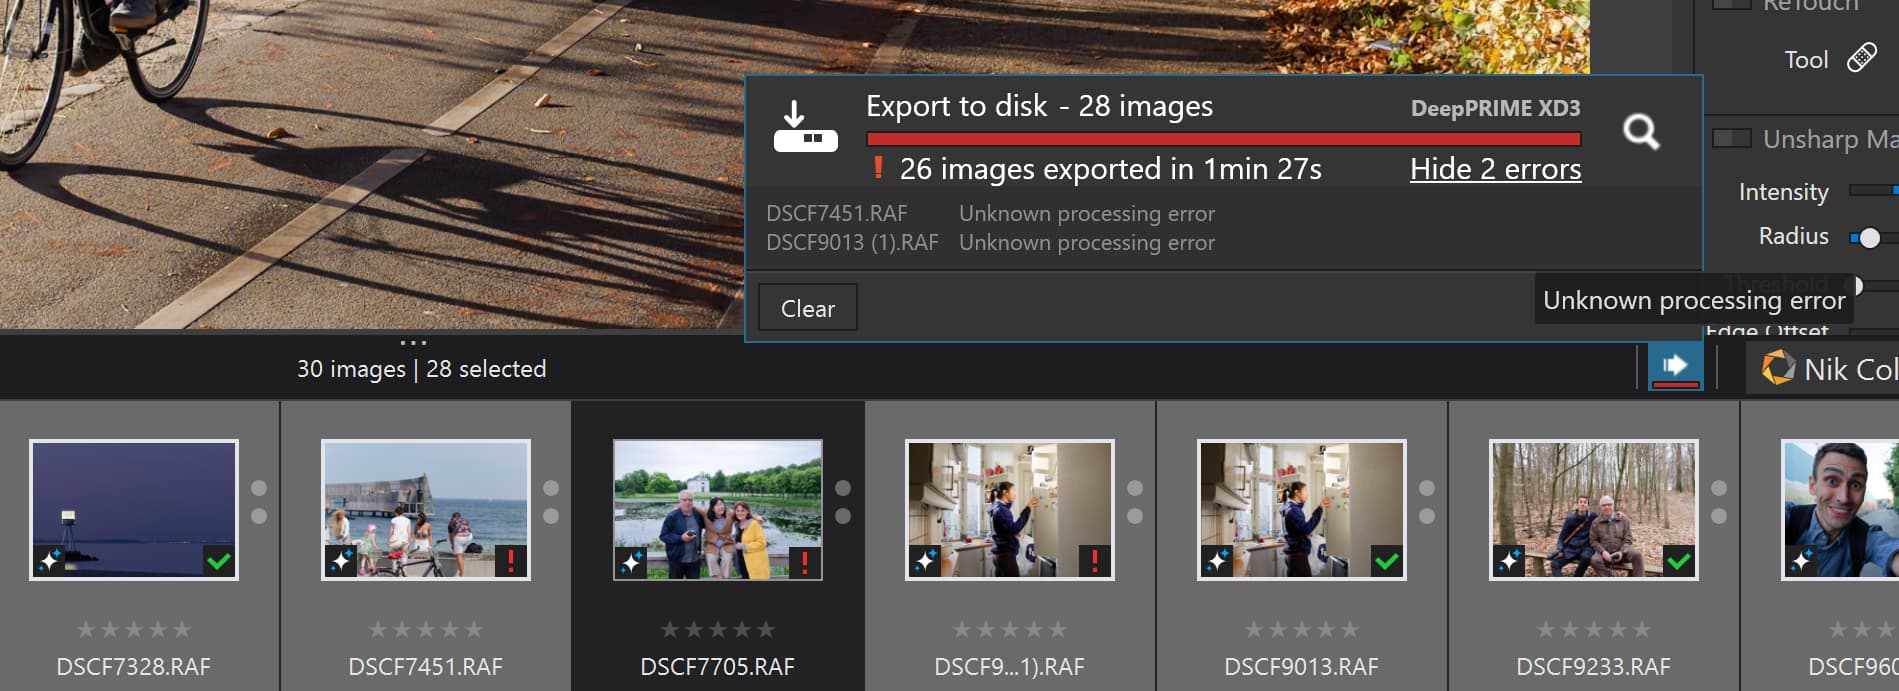Click the Nik Collection icon
This screenshot has height=691, width=1899.
click(1777, 368)
